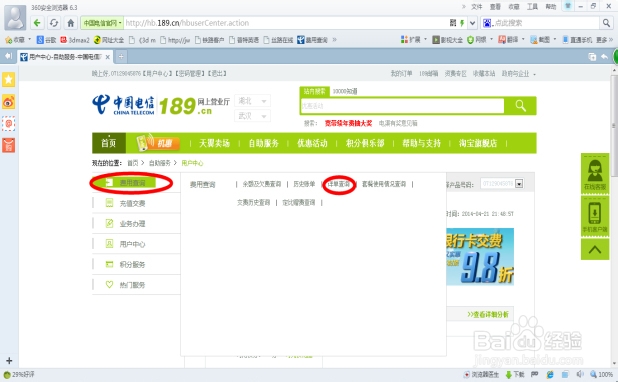
Task: Click the plus icon at sidebar bottom
Action: click(x=9, y=360)
